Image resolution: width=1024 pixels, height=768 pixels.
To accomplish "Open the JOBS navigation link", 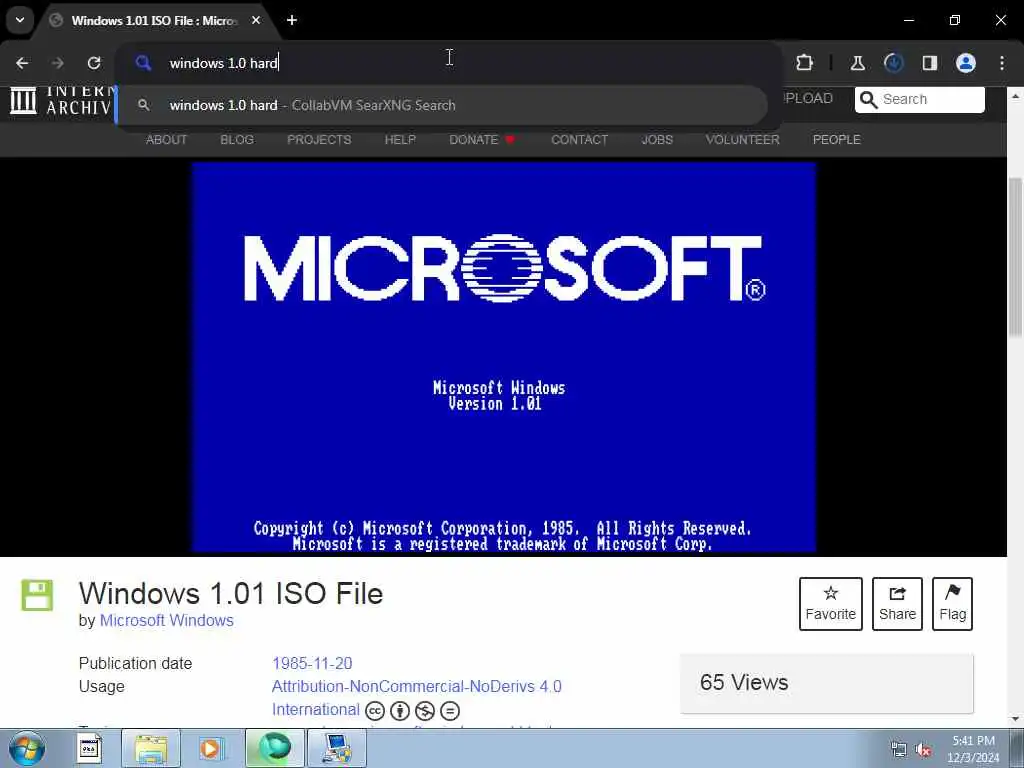I will tap(657, 140).
